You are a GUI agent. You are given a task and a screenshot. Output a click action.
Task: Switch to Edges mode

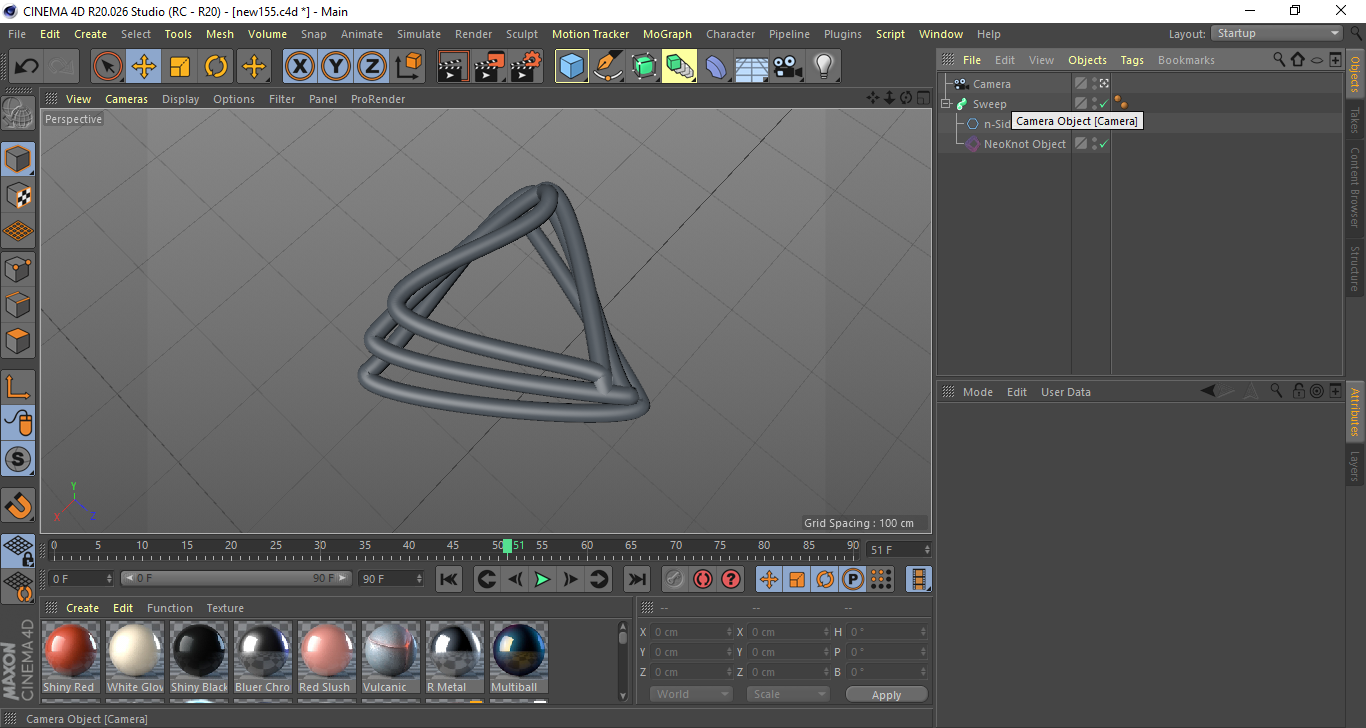[18, 304]
